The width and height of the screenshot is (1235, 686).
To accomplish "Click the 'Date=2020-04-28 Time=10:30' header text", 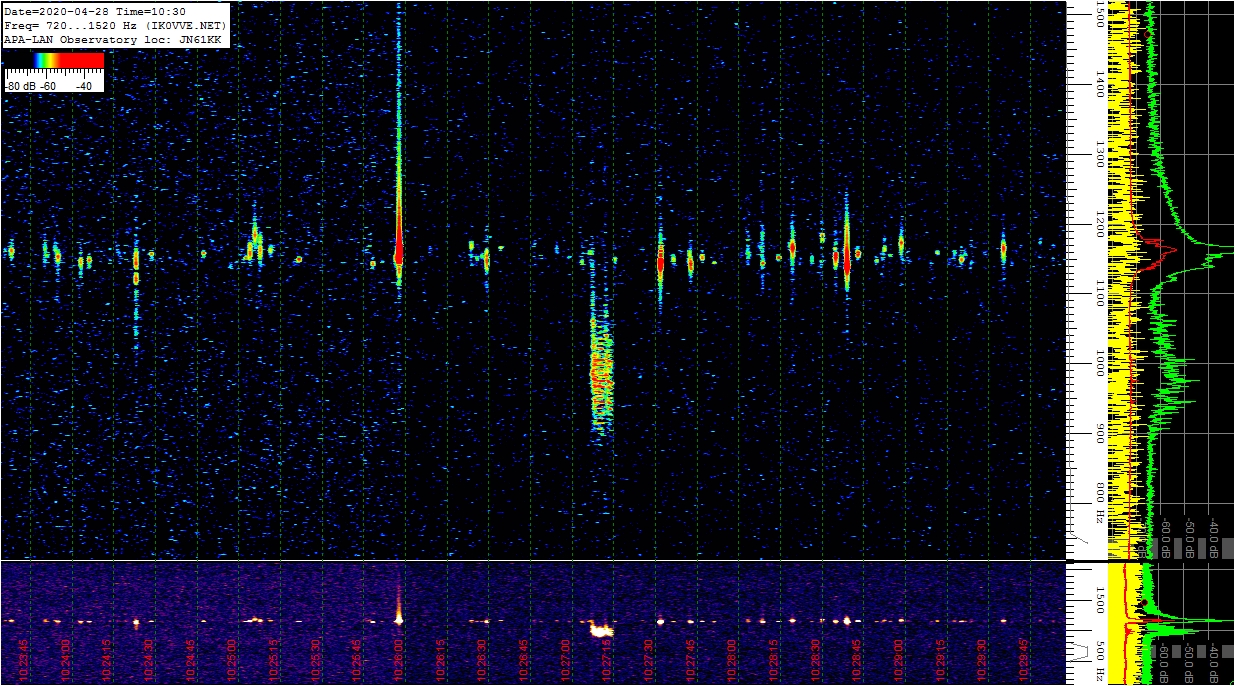I will (x=95, y=11).
